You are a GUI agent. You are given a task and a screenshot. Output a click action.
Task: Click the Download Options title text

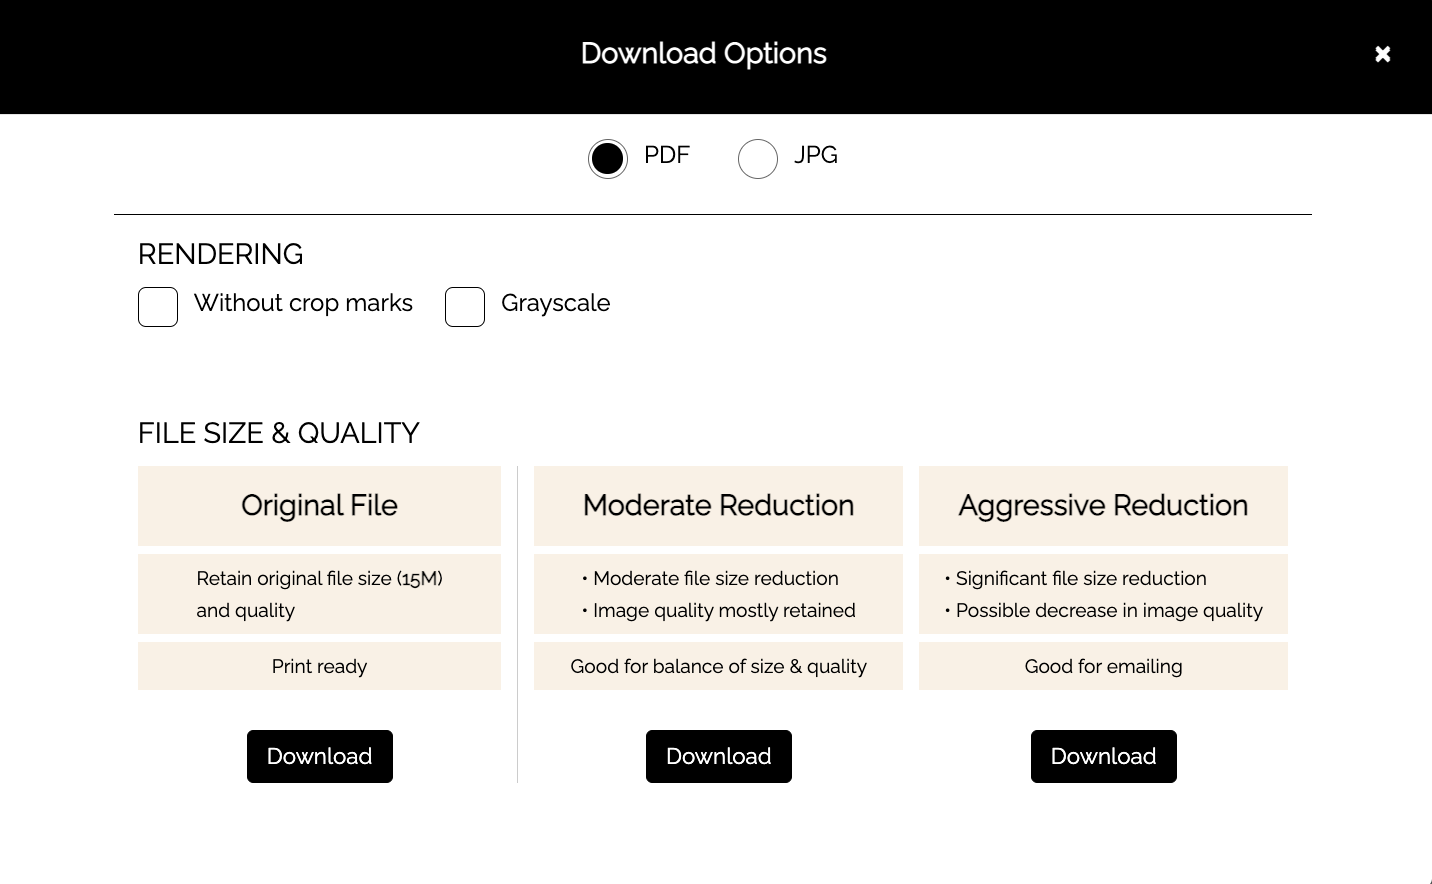pos(703,54)
